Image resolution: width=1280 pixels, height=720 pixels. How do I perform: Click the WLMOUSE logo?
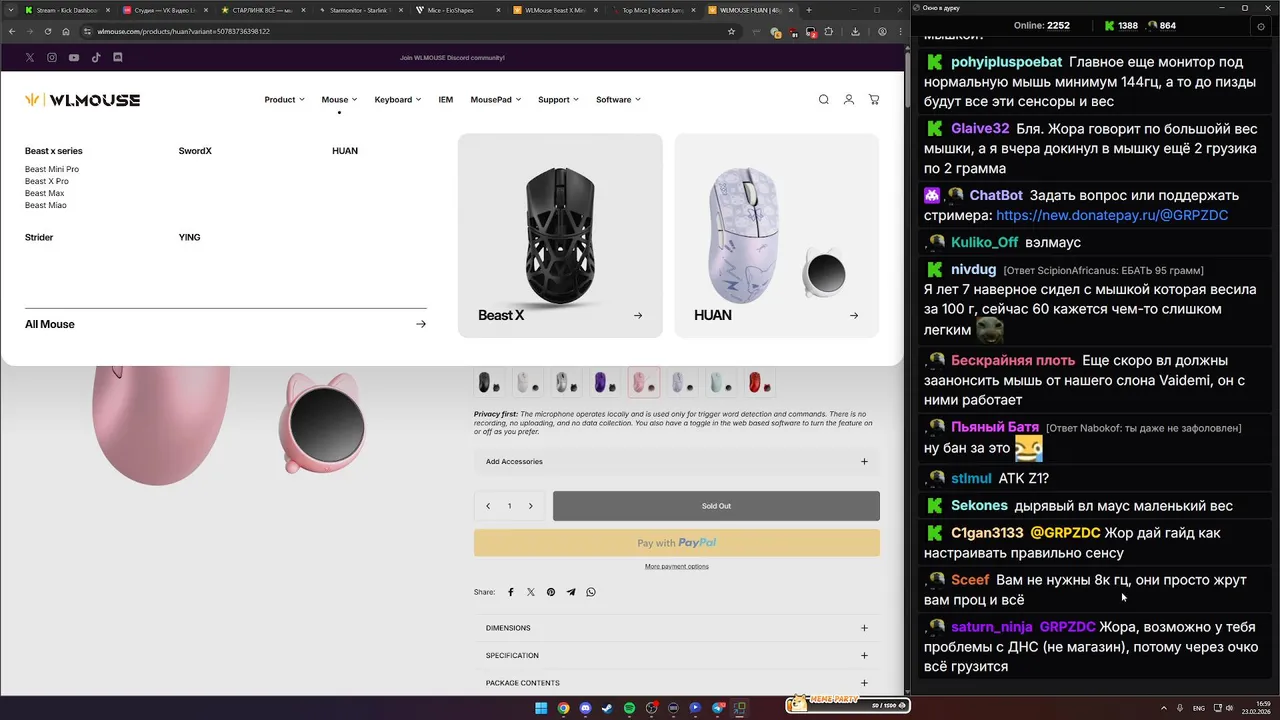83,100
